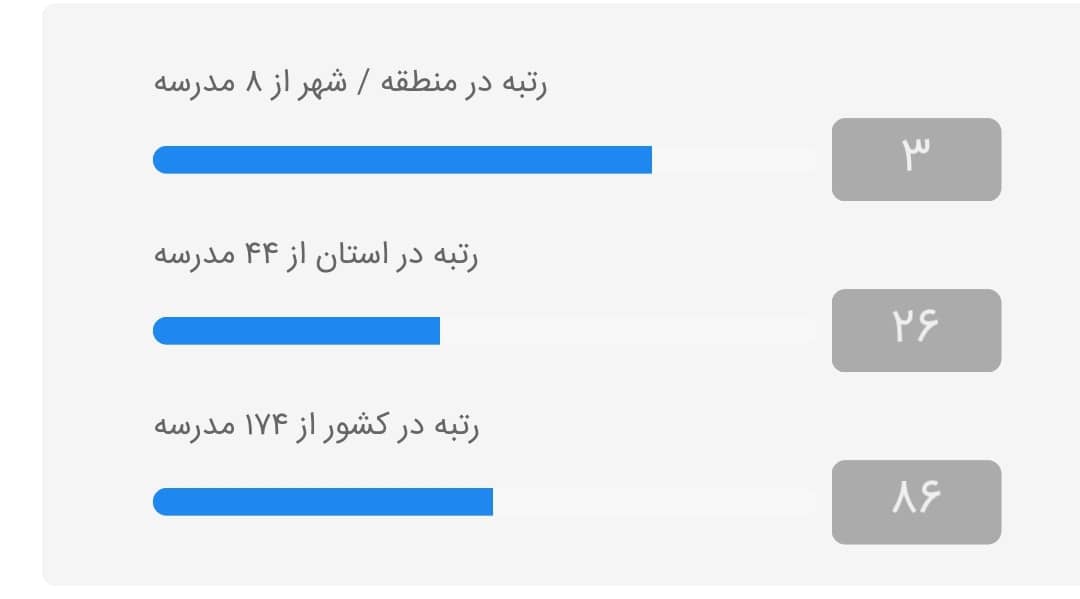Screen dimensions: 1080x599
Task: Click the word 'استان' in the second label
Action: coord(352,255)
